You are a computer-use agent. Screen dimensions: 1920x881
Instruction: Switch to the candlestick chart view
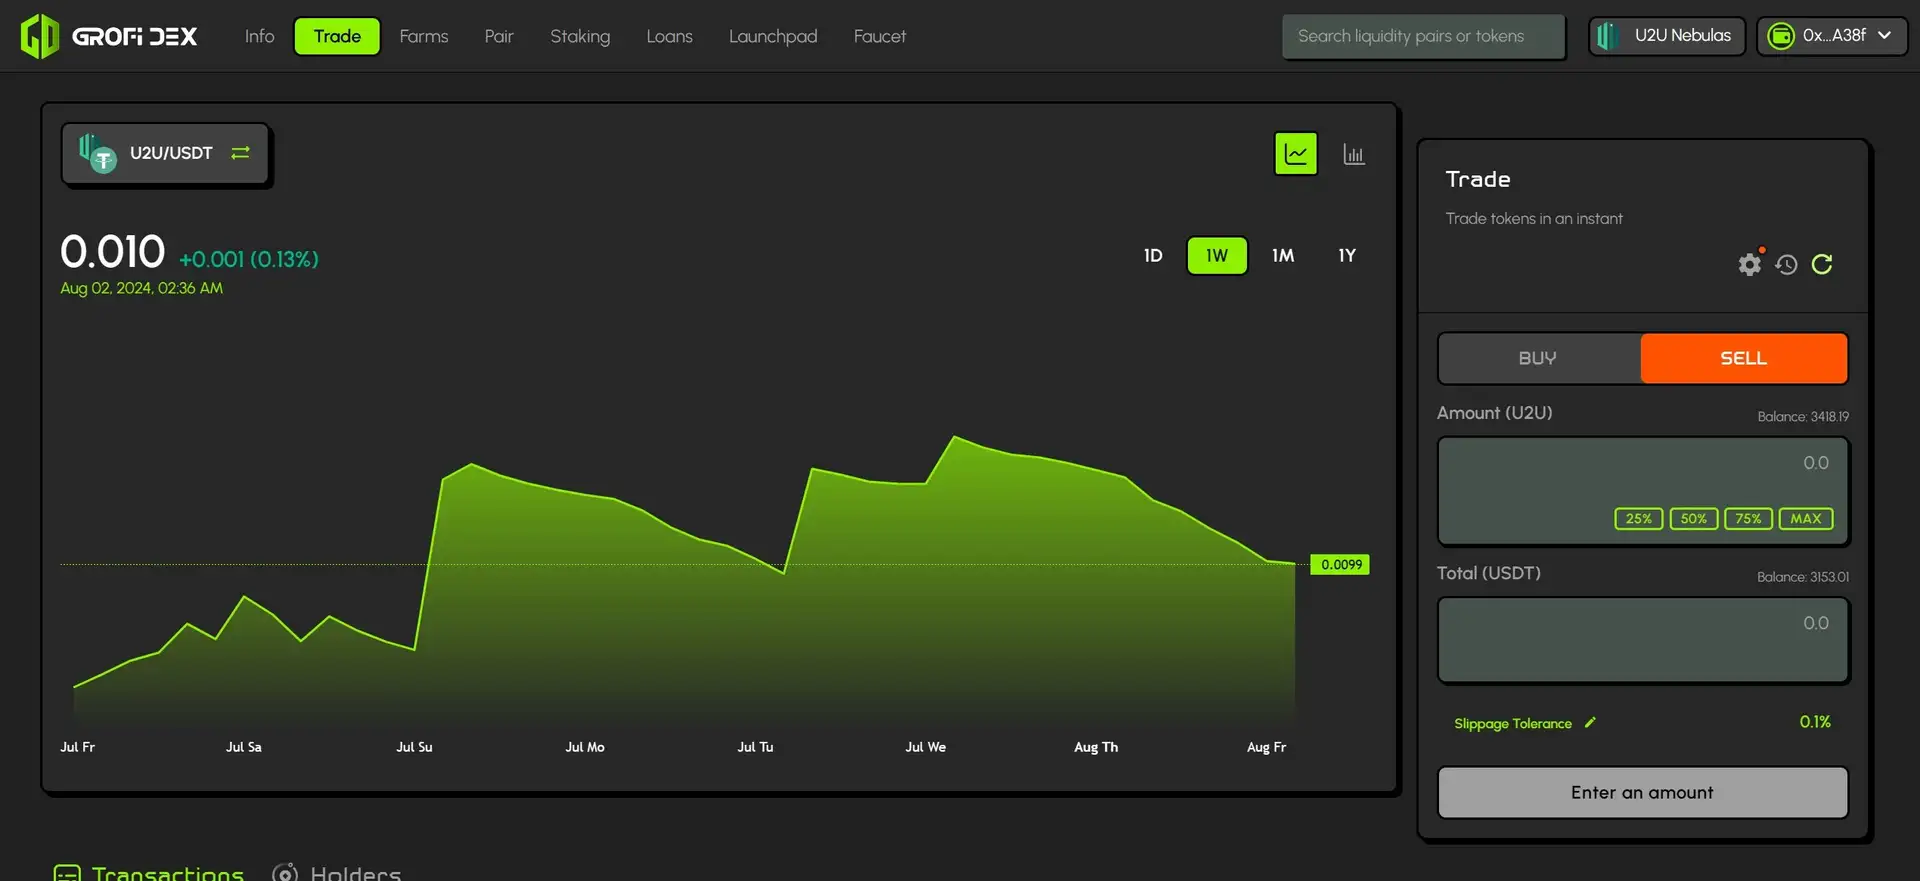1353,154
